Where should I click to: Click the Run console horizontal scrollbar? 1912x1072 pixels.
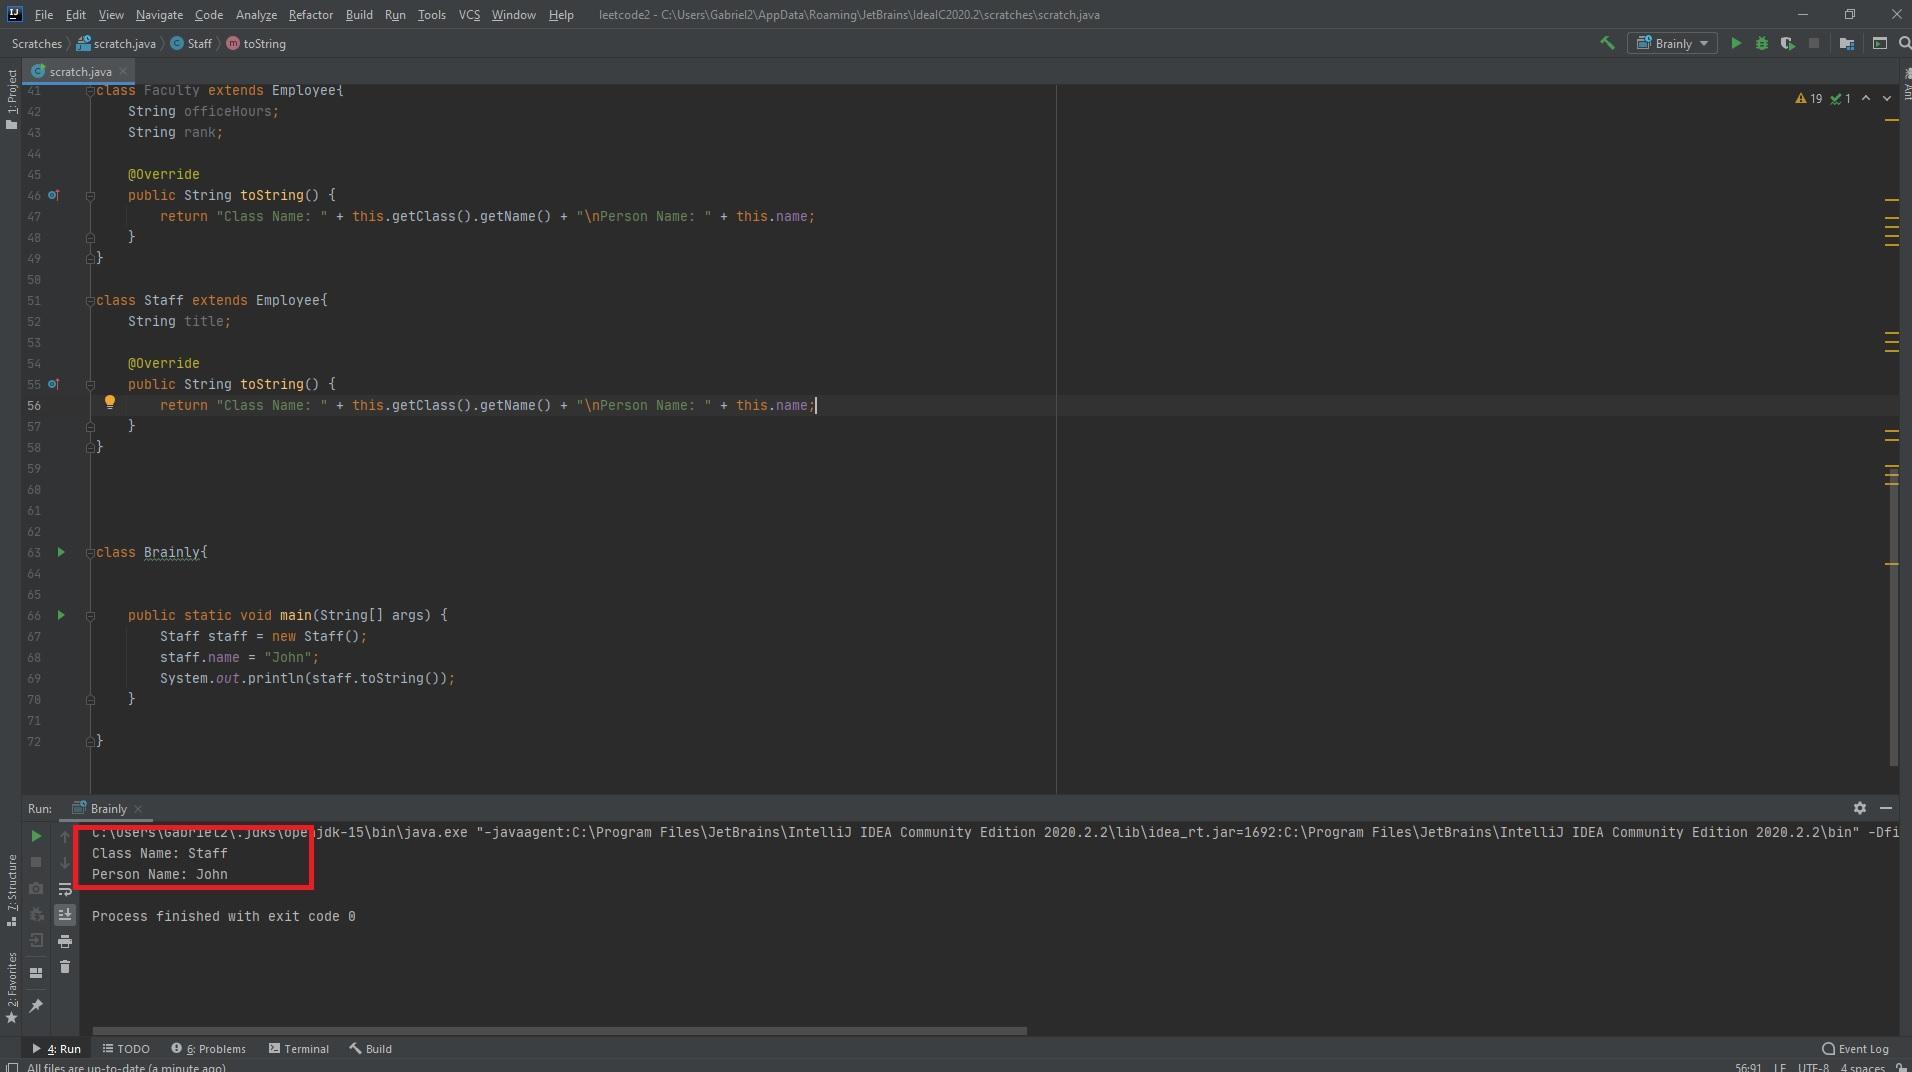pos(559,1030)
